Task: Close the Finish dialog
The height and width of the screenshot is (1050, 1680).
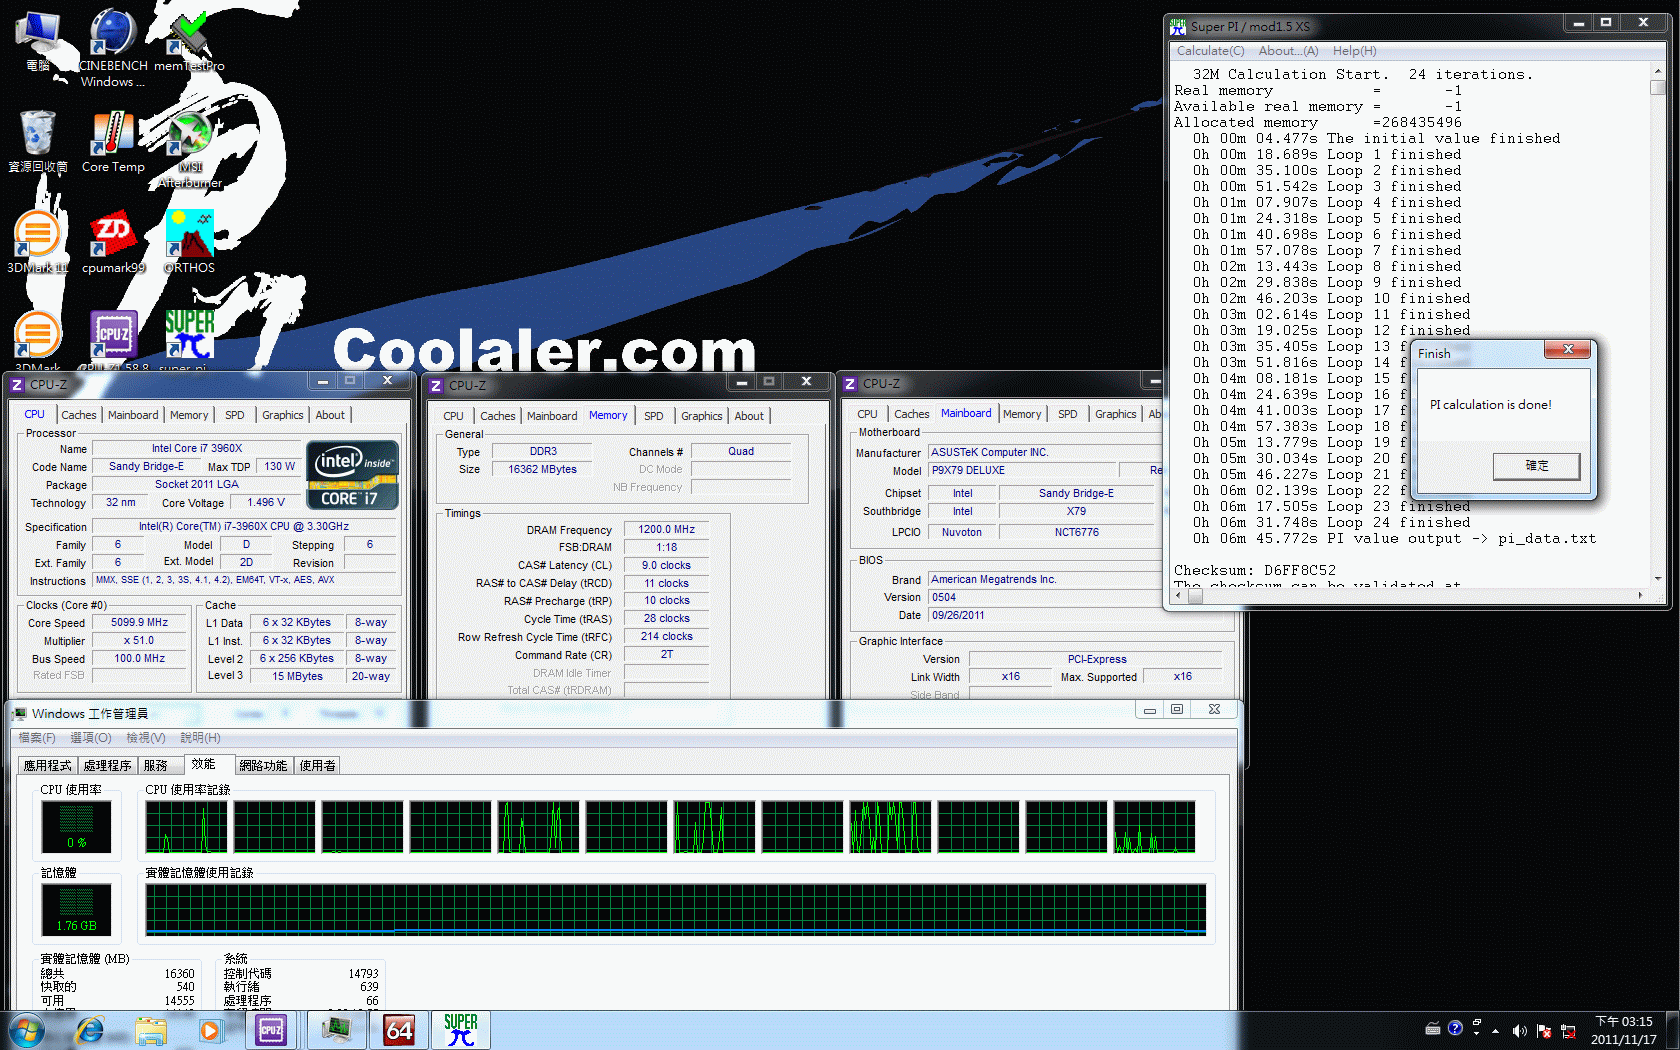Action: pyautogui.click(x=1567, y=349)
